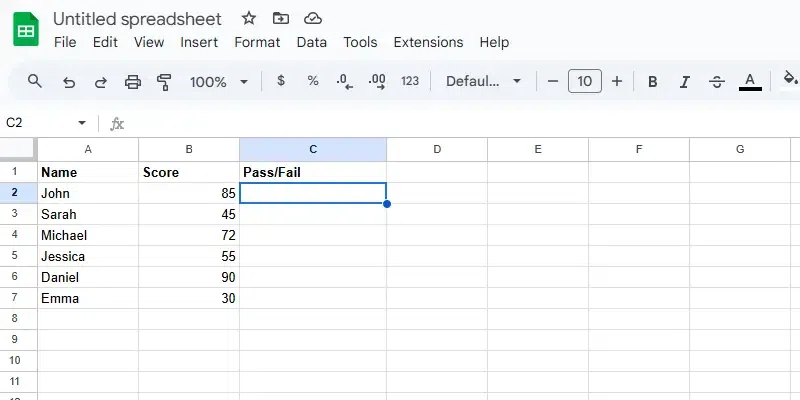Toggle bold formatting

pos(652,82)
